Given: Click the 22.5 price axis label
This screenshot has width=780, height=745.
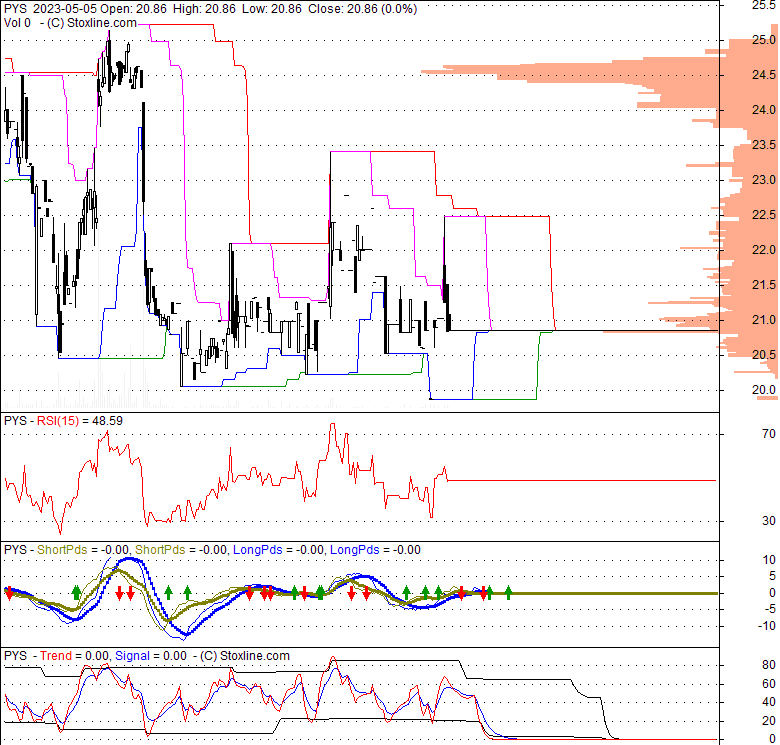Looking at the screenshot, I should coord(764,214).
